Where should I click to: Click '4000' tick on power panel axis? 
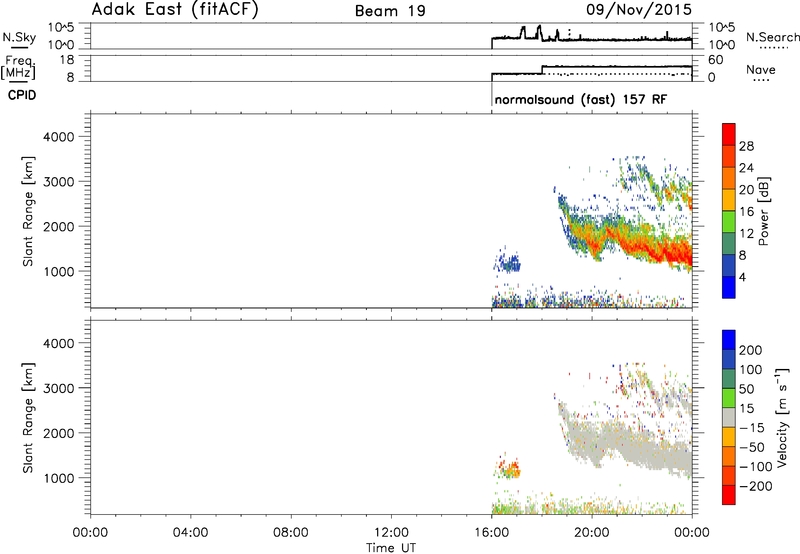coord(59,137)
